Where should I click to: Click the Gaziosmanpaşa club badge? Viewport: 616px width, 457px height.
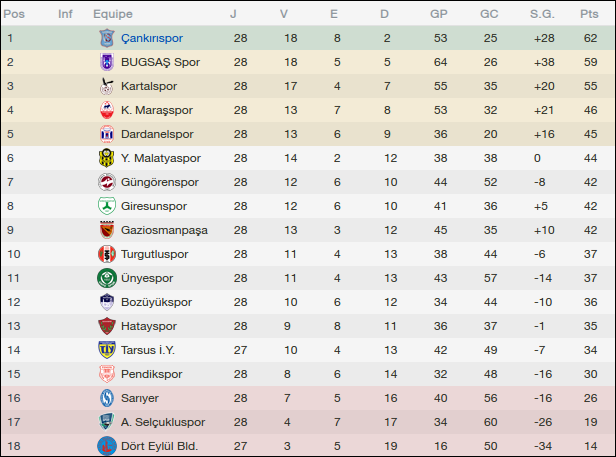(106, 230)
